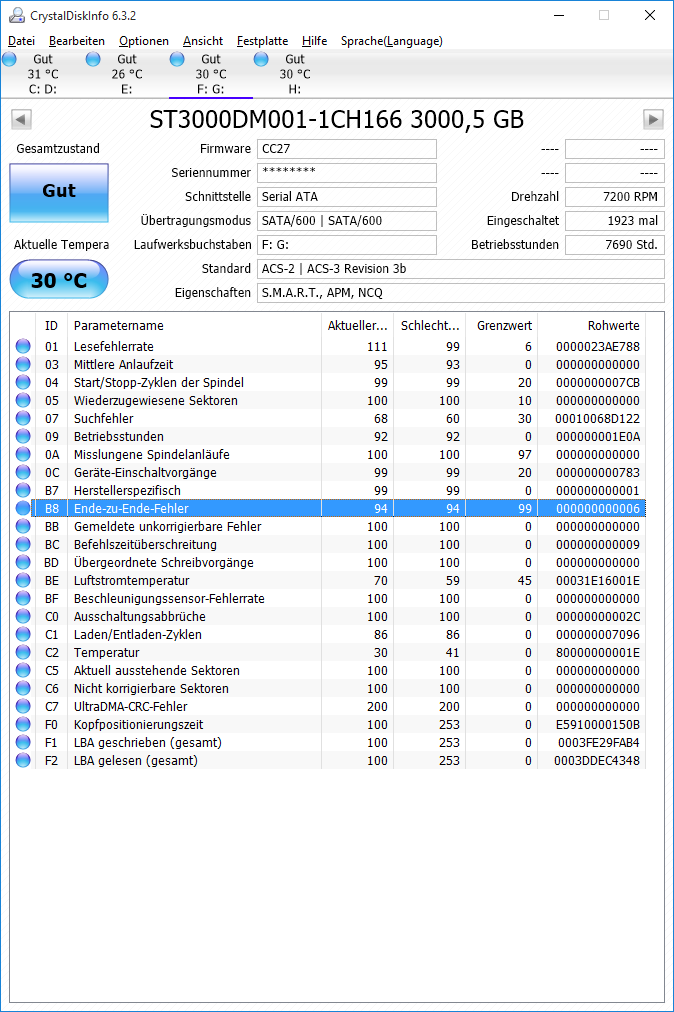Open the Bearbeiten menu
674x1012 pixels.
tap(76, 41)
